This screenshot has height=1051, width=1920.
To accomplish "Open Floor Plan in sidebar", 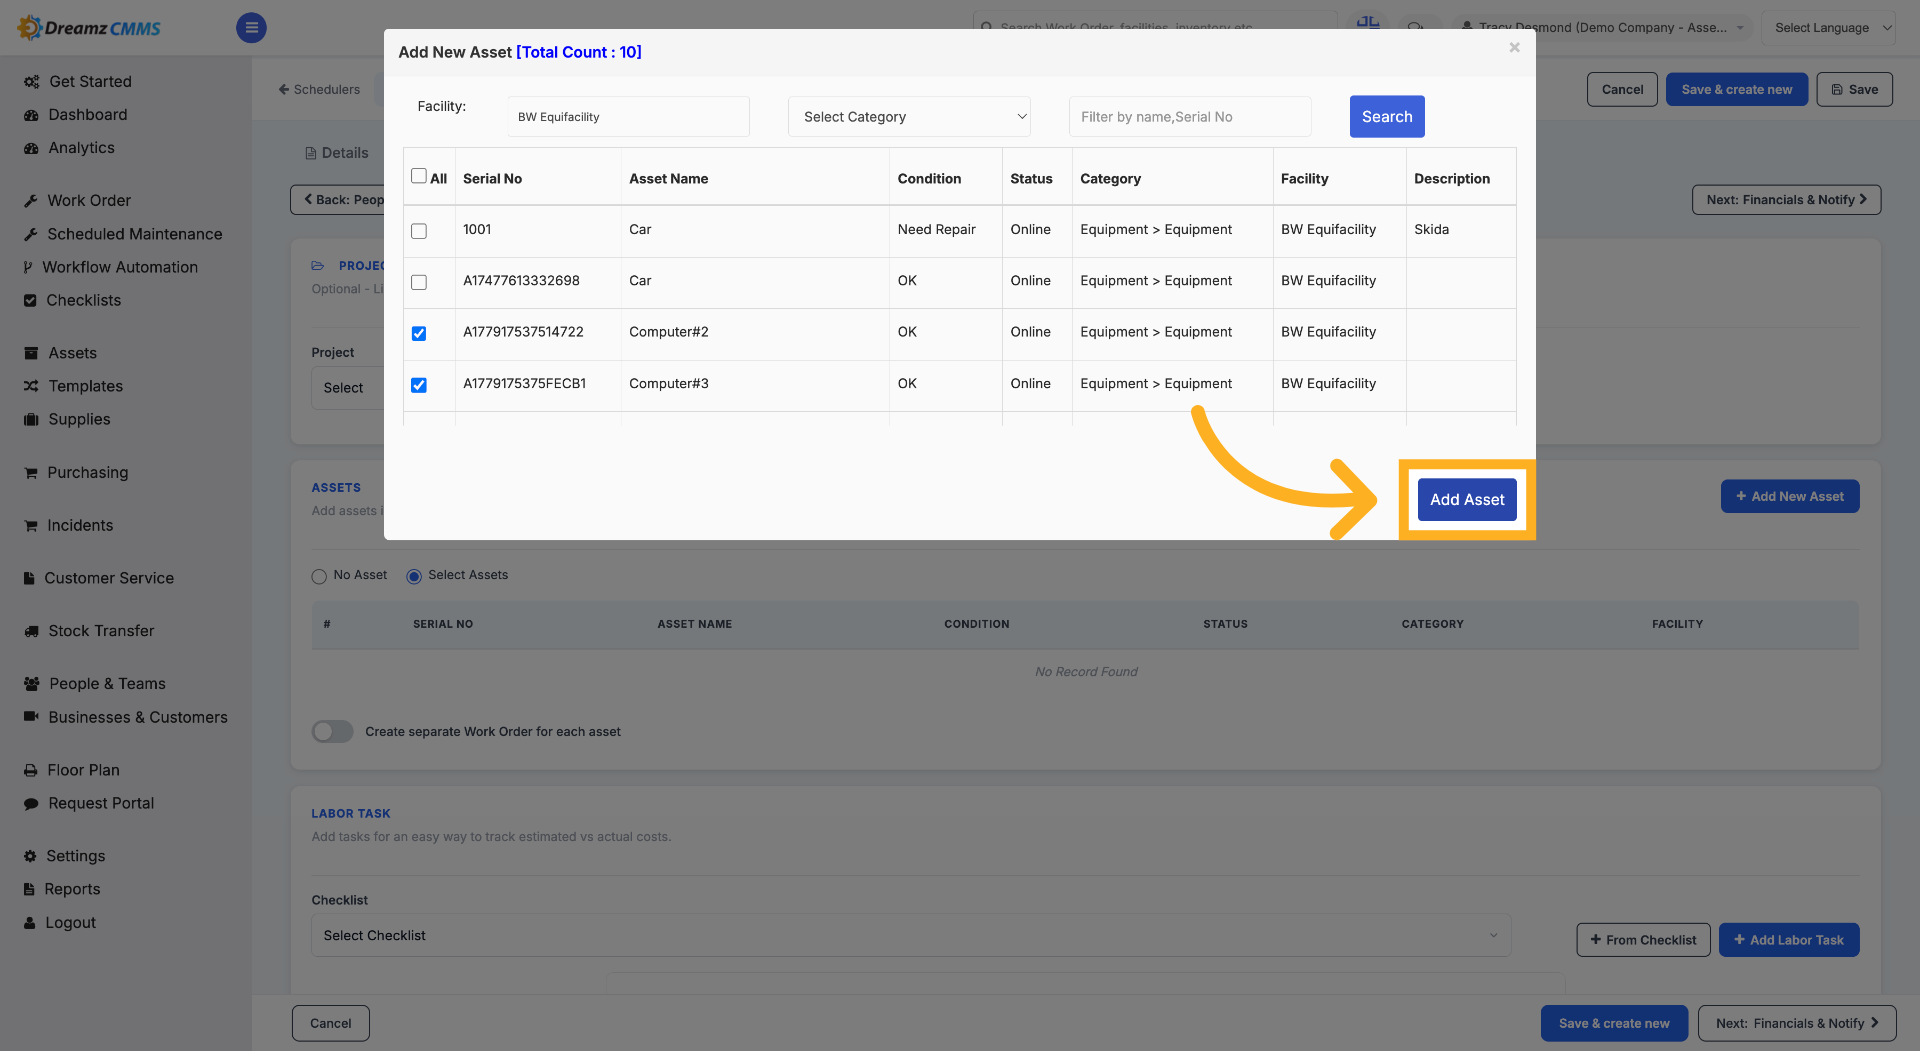I will [72, 770].
